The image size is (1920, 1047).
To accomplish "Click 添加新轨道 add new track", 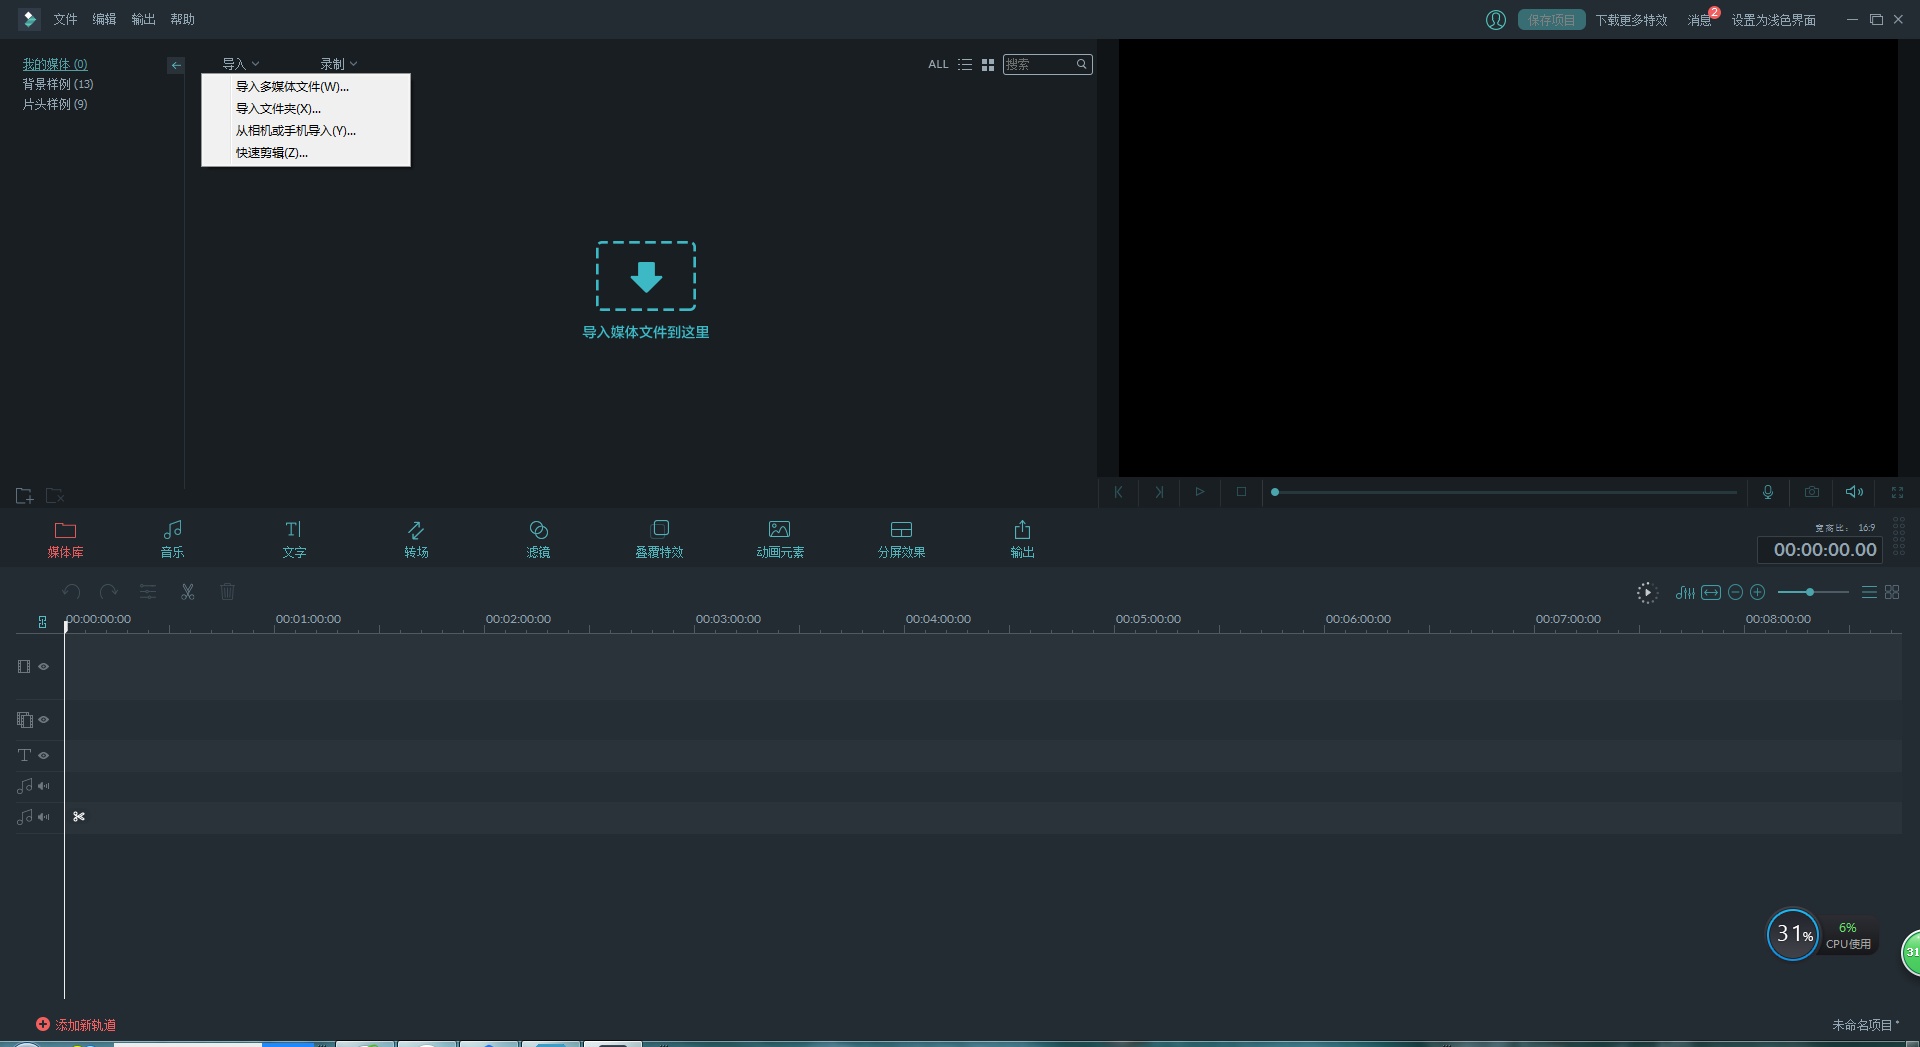I will (x=76, y=1025).
